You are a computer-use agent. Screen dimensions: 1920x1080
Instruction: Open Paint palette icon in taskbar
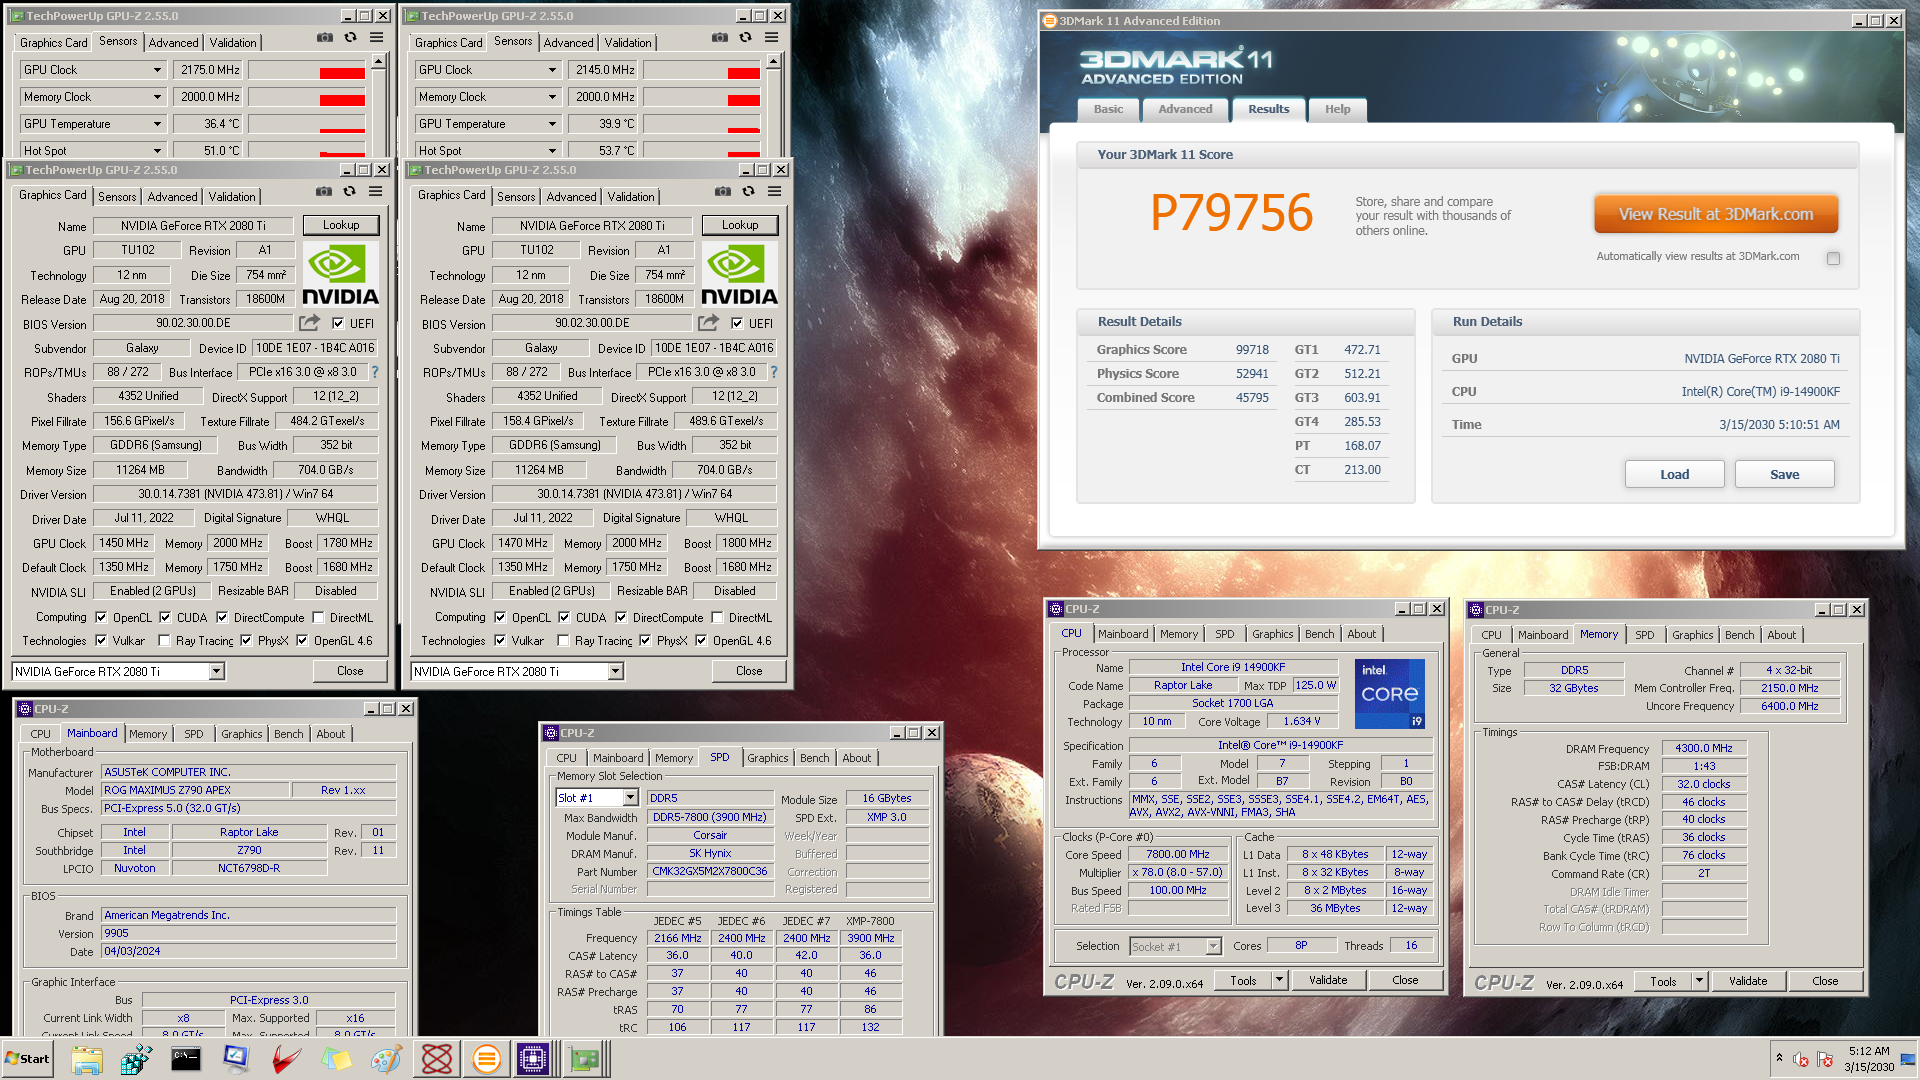386,1059
